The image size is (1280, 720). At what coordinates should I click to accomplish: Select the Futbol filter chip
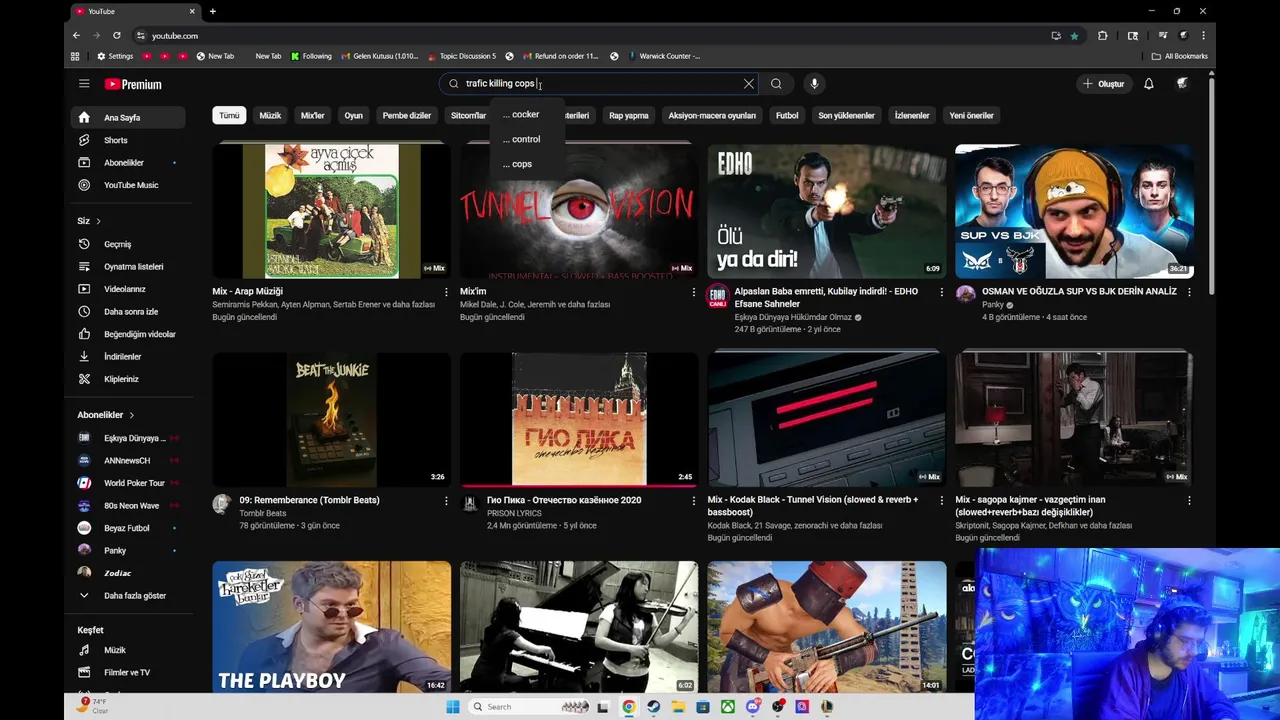(x=787, y=115)
